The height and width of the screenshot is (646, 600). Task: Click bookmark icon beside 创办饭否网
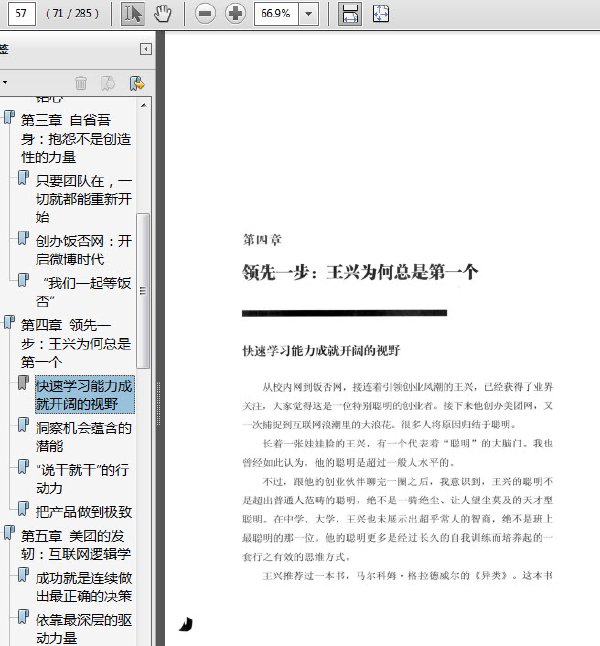tap(23, 238)
